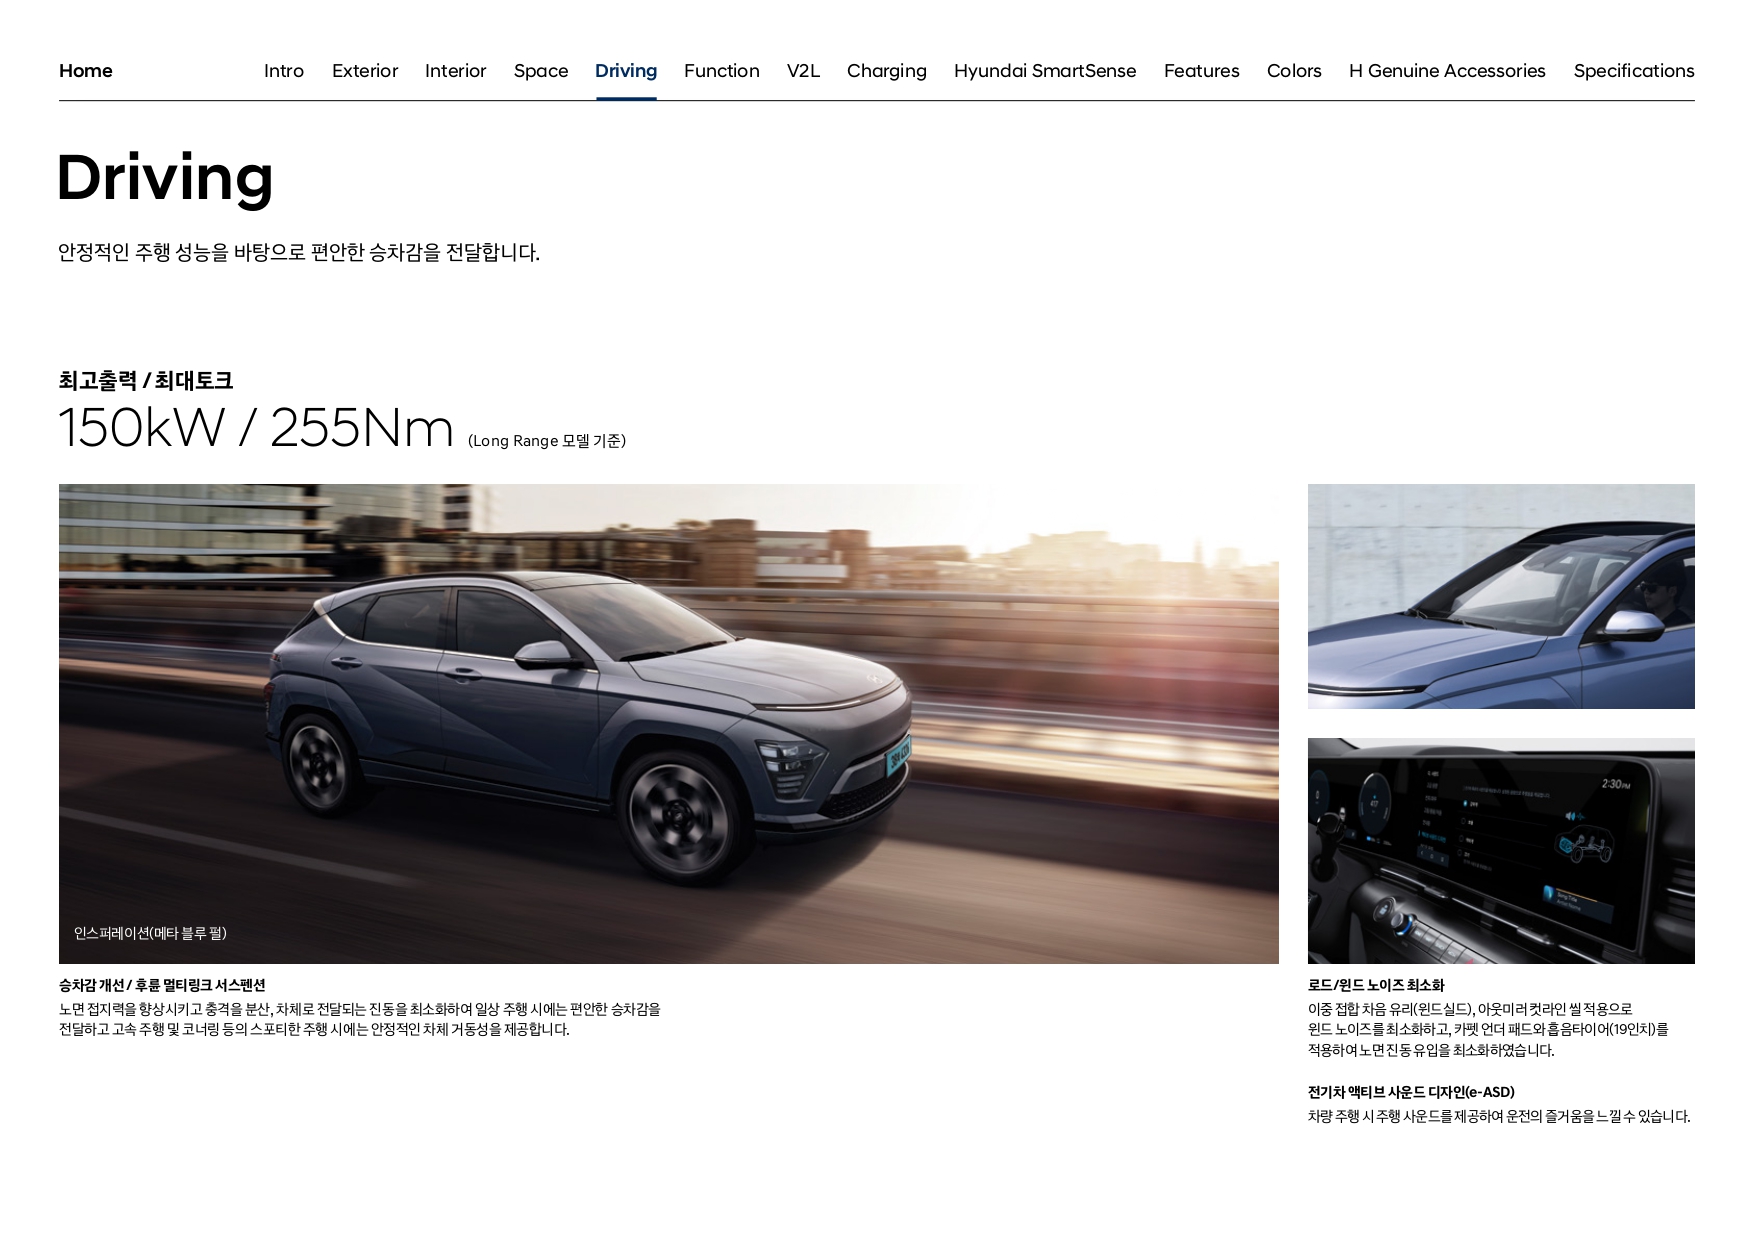
Task: Open the Exterior section tab
Action: pyautogui.click(x=365, y=71)
